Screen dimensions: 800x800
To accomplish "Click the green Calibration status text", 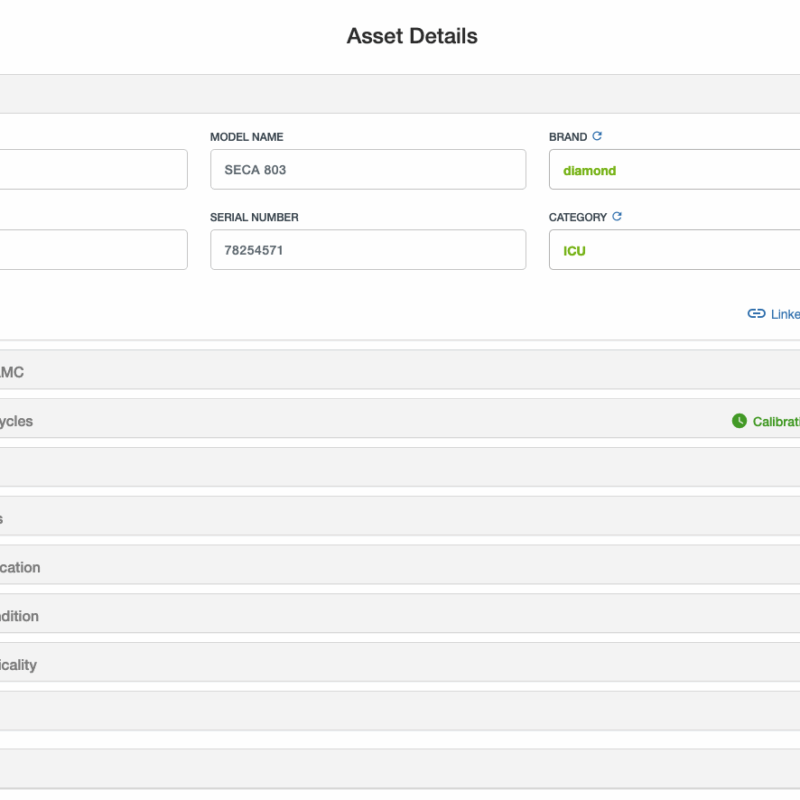I will (x=776, y=421).
